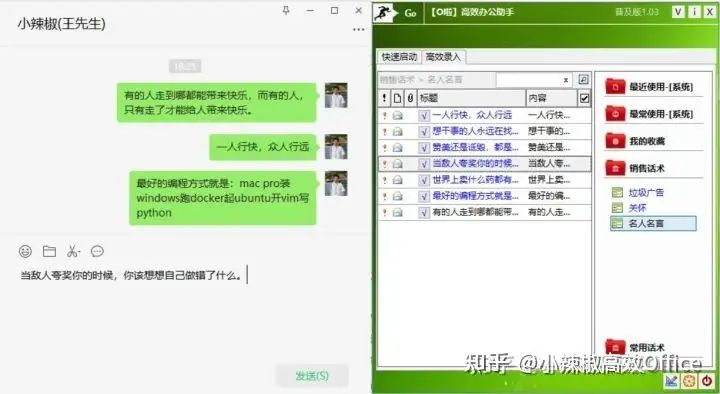Toggle the select-all checkbox in table header
Image resolution: width=720 pixels, height=394 pixels.
point(584,98)
